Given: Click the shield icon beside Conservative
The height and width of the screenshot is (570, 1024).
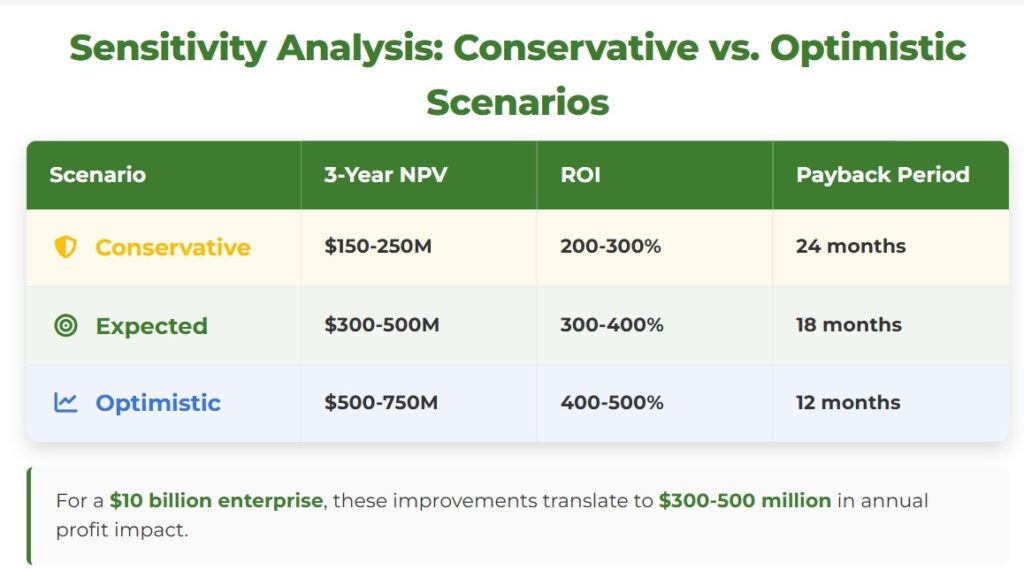Looking at the screenshot, I should point(65,247).
